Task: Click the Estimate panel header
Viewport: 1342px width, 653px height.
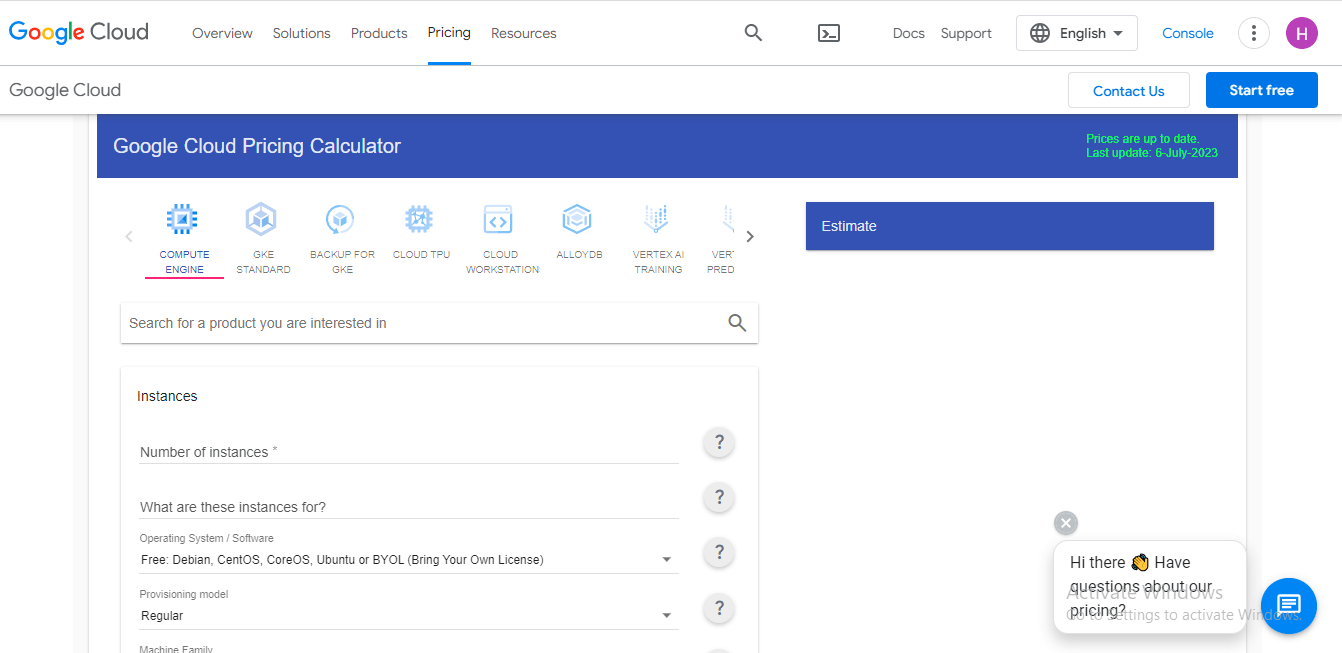Action: (1010, 226)
